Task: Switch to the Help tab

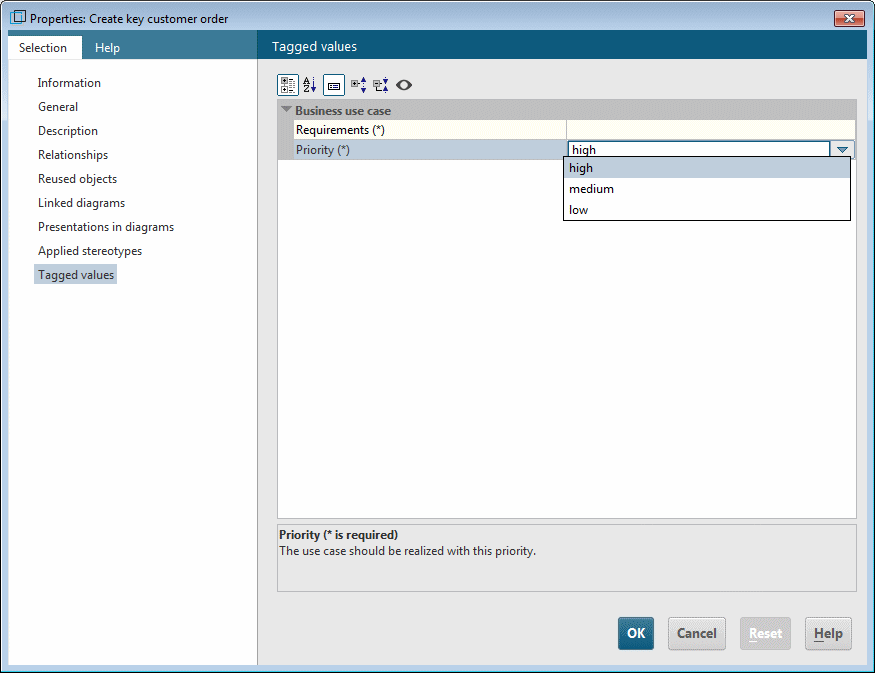Action: pos(107,48)
